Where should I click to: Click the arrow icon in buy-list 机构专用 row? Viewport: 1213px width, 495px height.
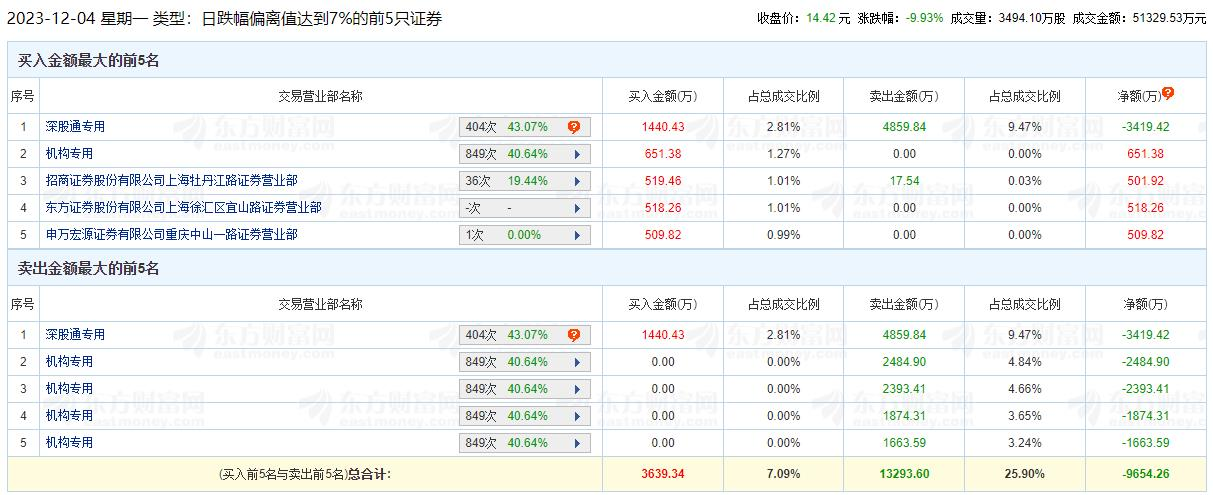pos(577,154)
